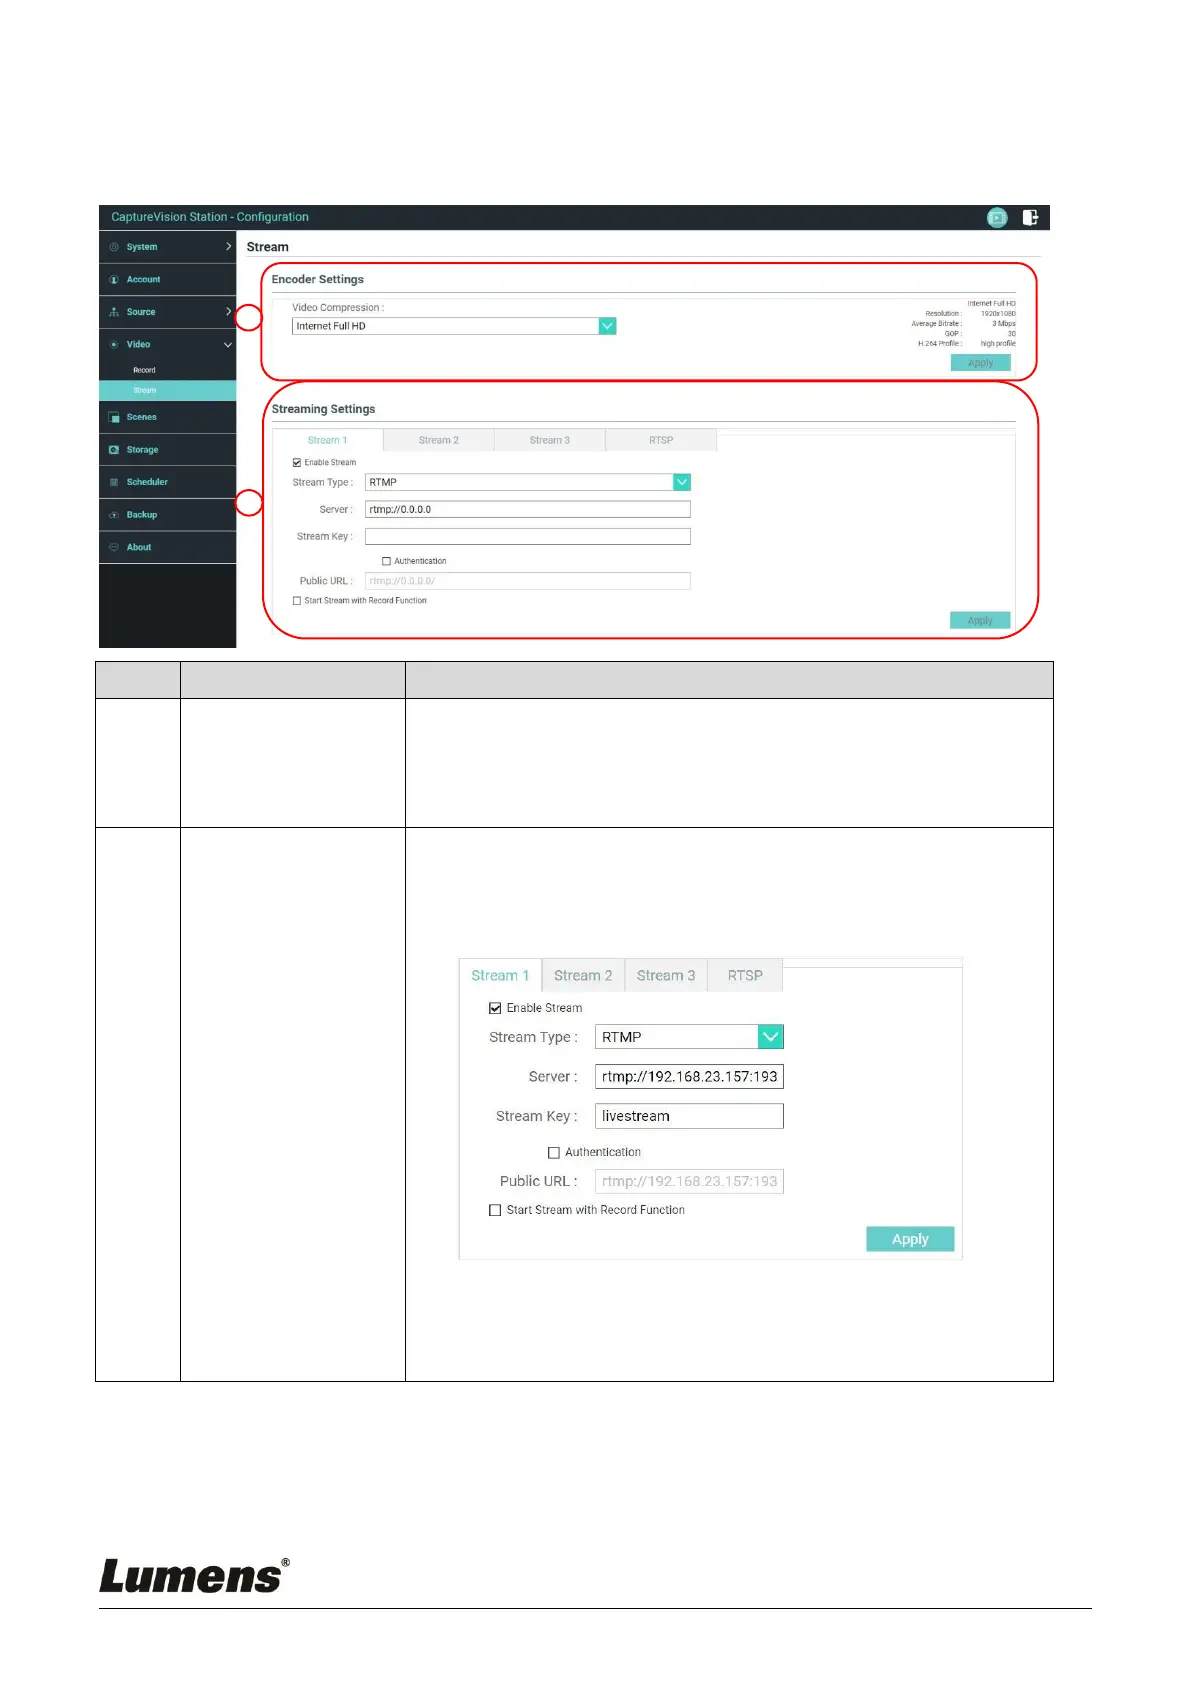Screen dimensions: 1191x1684
Task: Open Stream Type dropdown arrow in upper screenshot
Action: pyautogui.click(x=682, y=483)
